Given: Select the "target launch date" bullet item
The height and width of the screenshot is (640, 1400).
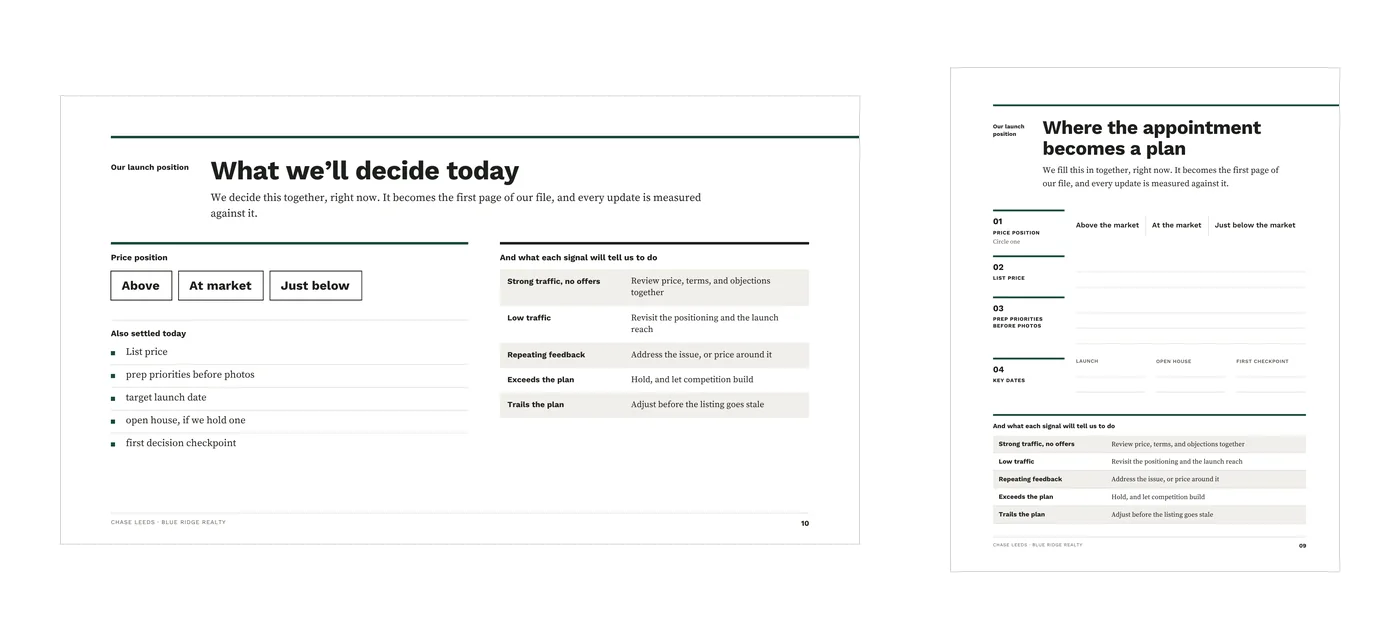Looking at the screenshot, I should (166, 398).
